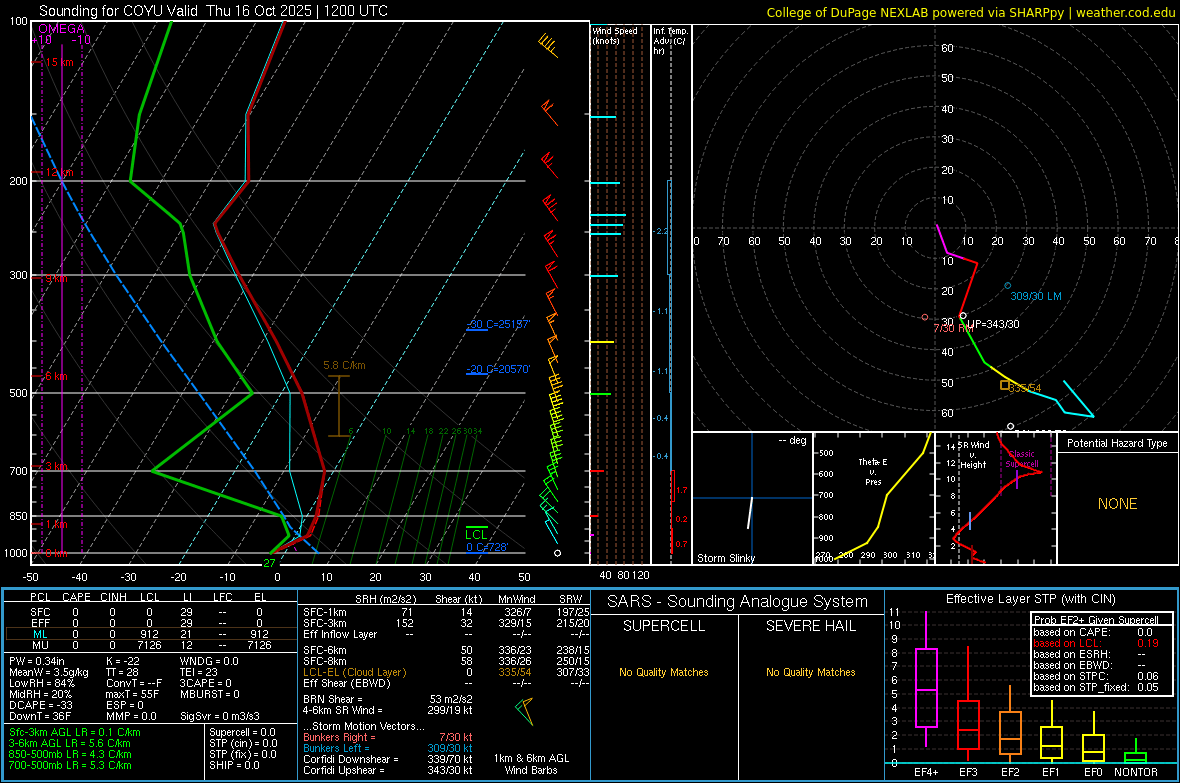The image size is (1180, 783).
Task: Click the wind barb glyph above 1km & 6km AGL
Action: pos(525,711)
